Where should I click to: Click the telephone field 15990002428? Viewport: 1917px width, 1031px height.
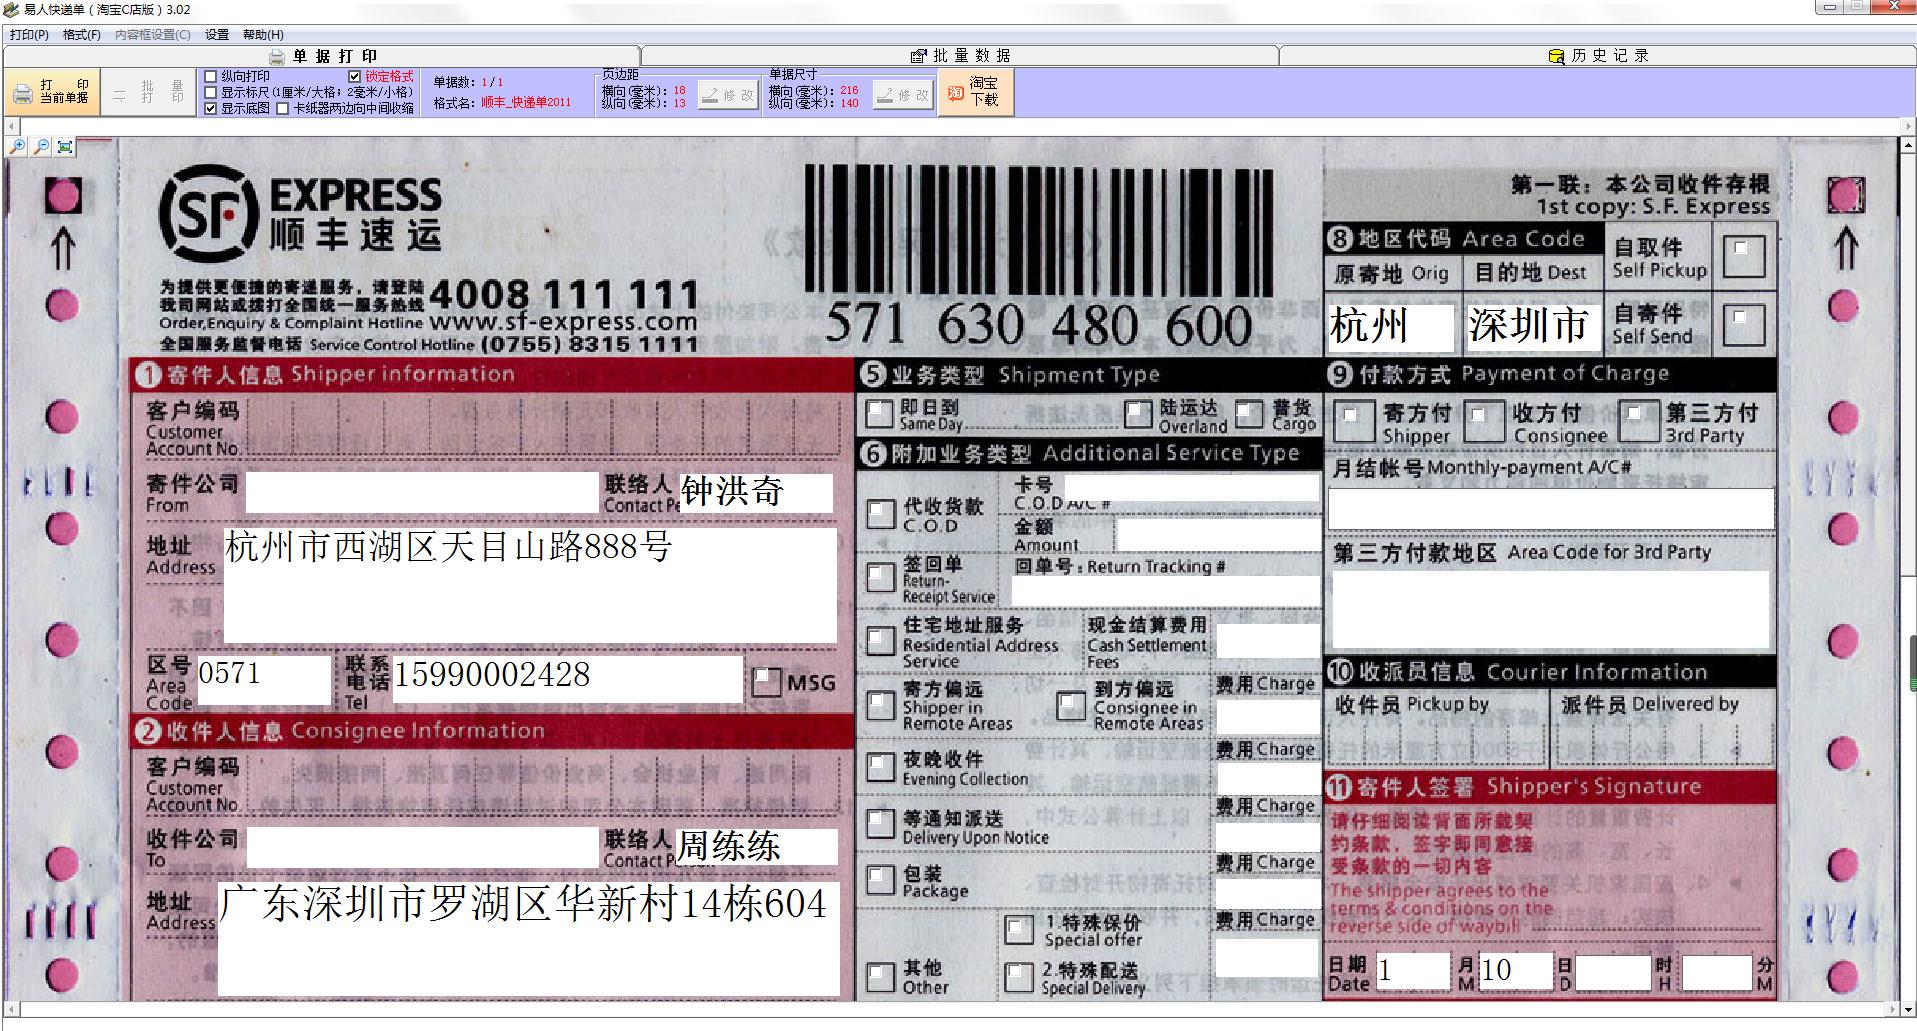click(568, 680)
